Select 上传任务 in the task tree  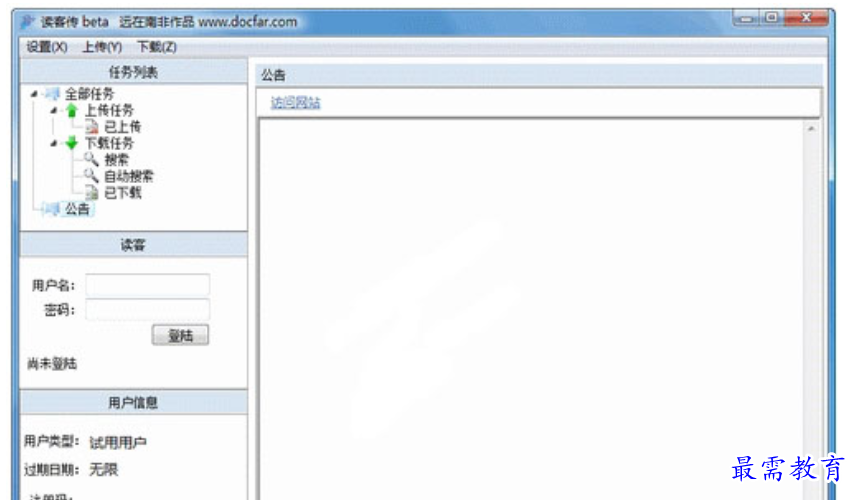109,110
